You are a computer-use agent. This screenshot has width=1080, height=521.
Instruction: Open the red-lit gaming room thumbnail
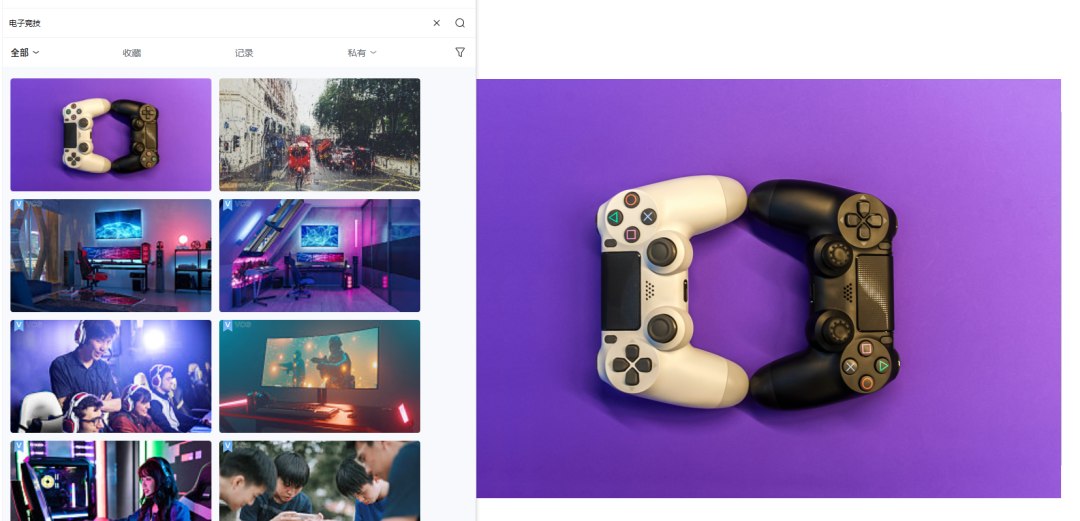click(111, 256)
